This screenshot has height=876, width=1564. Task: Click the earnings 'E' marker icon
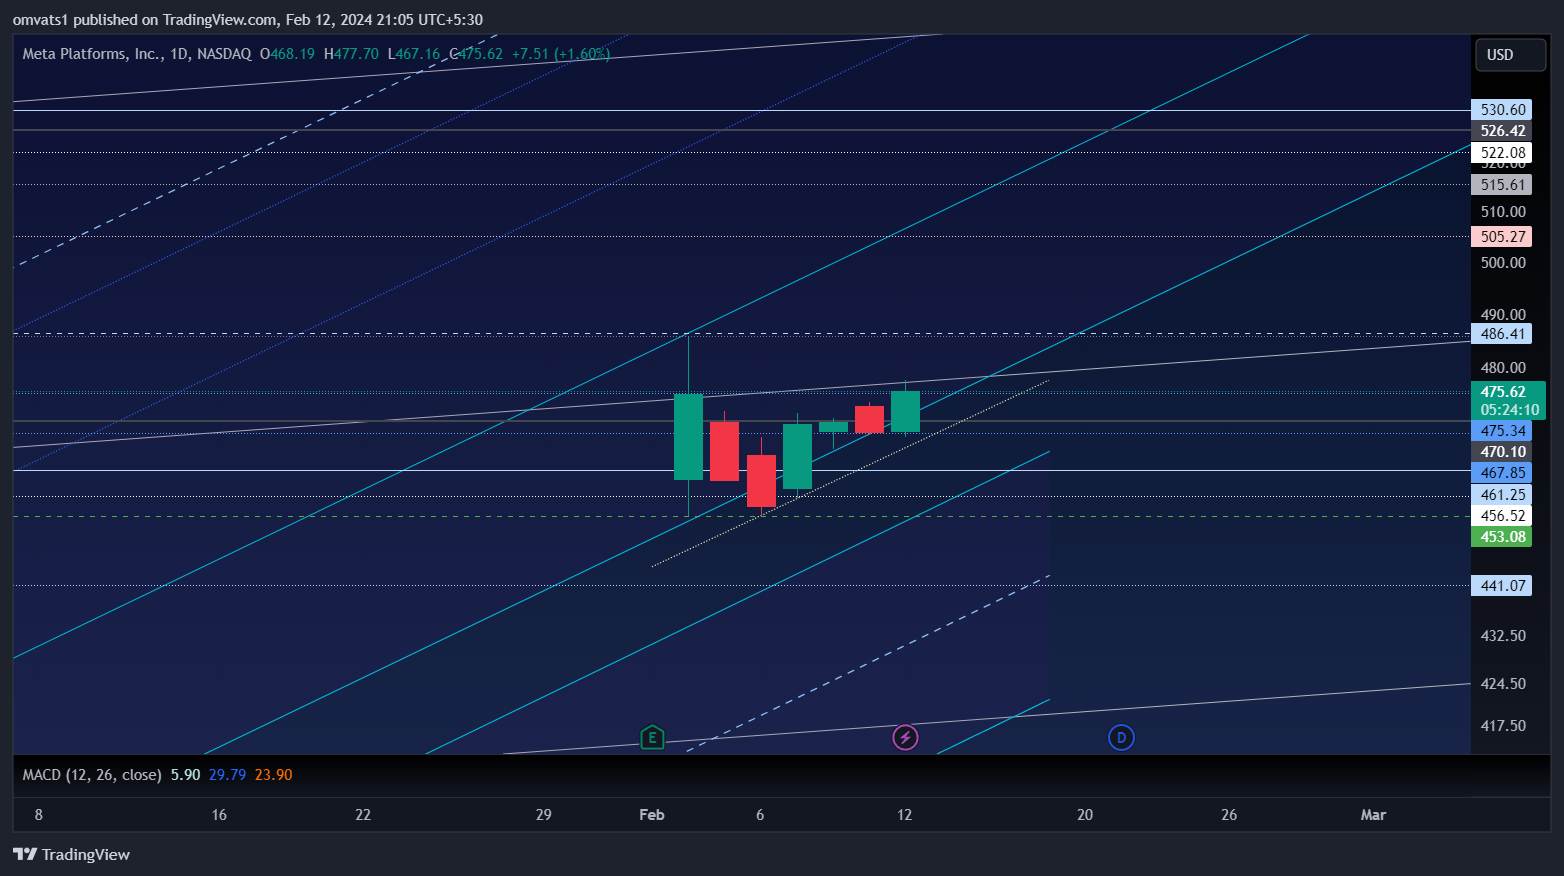click(652, 738)
